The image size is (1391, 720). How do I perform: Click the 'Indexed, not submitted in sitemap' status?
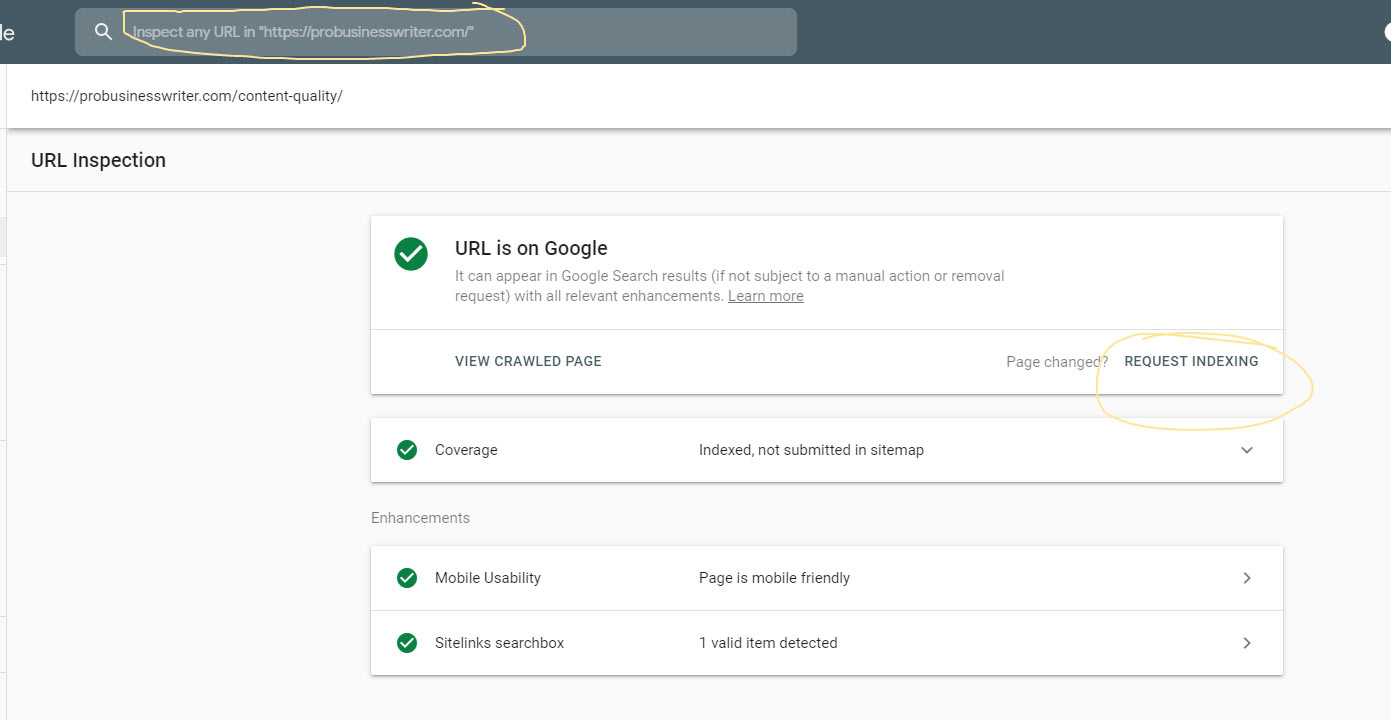[811, 450]
